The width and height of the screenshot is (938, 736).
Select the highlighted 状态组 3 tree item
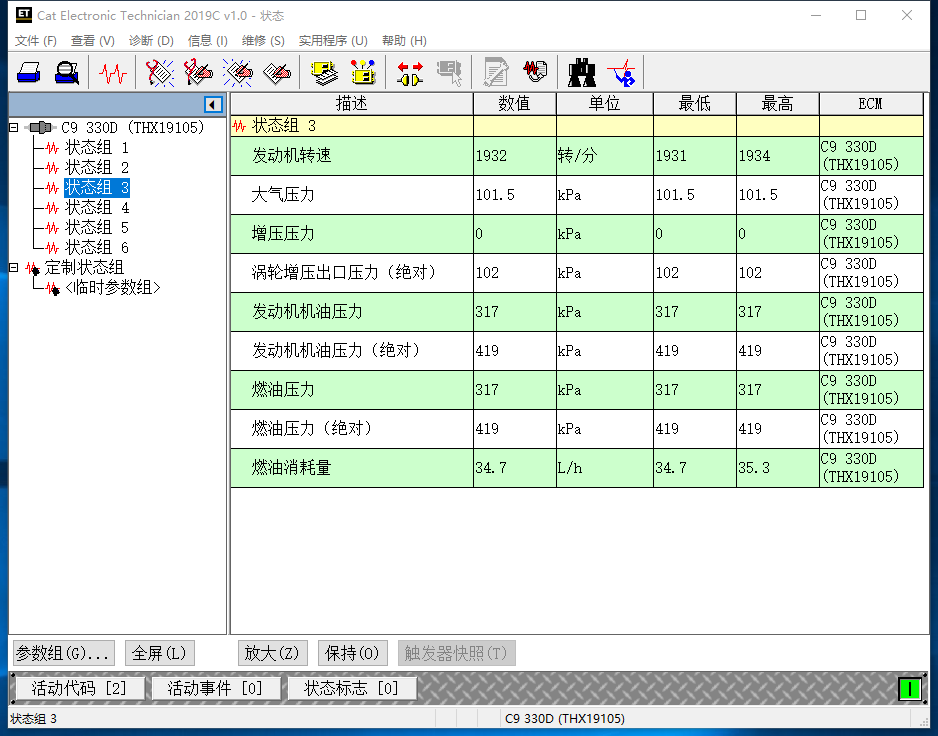97,188
